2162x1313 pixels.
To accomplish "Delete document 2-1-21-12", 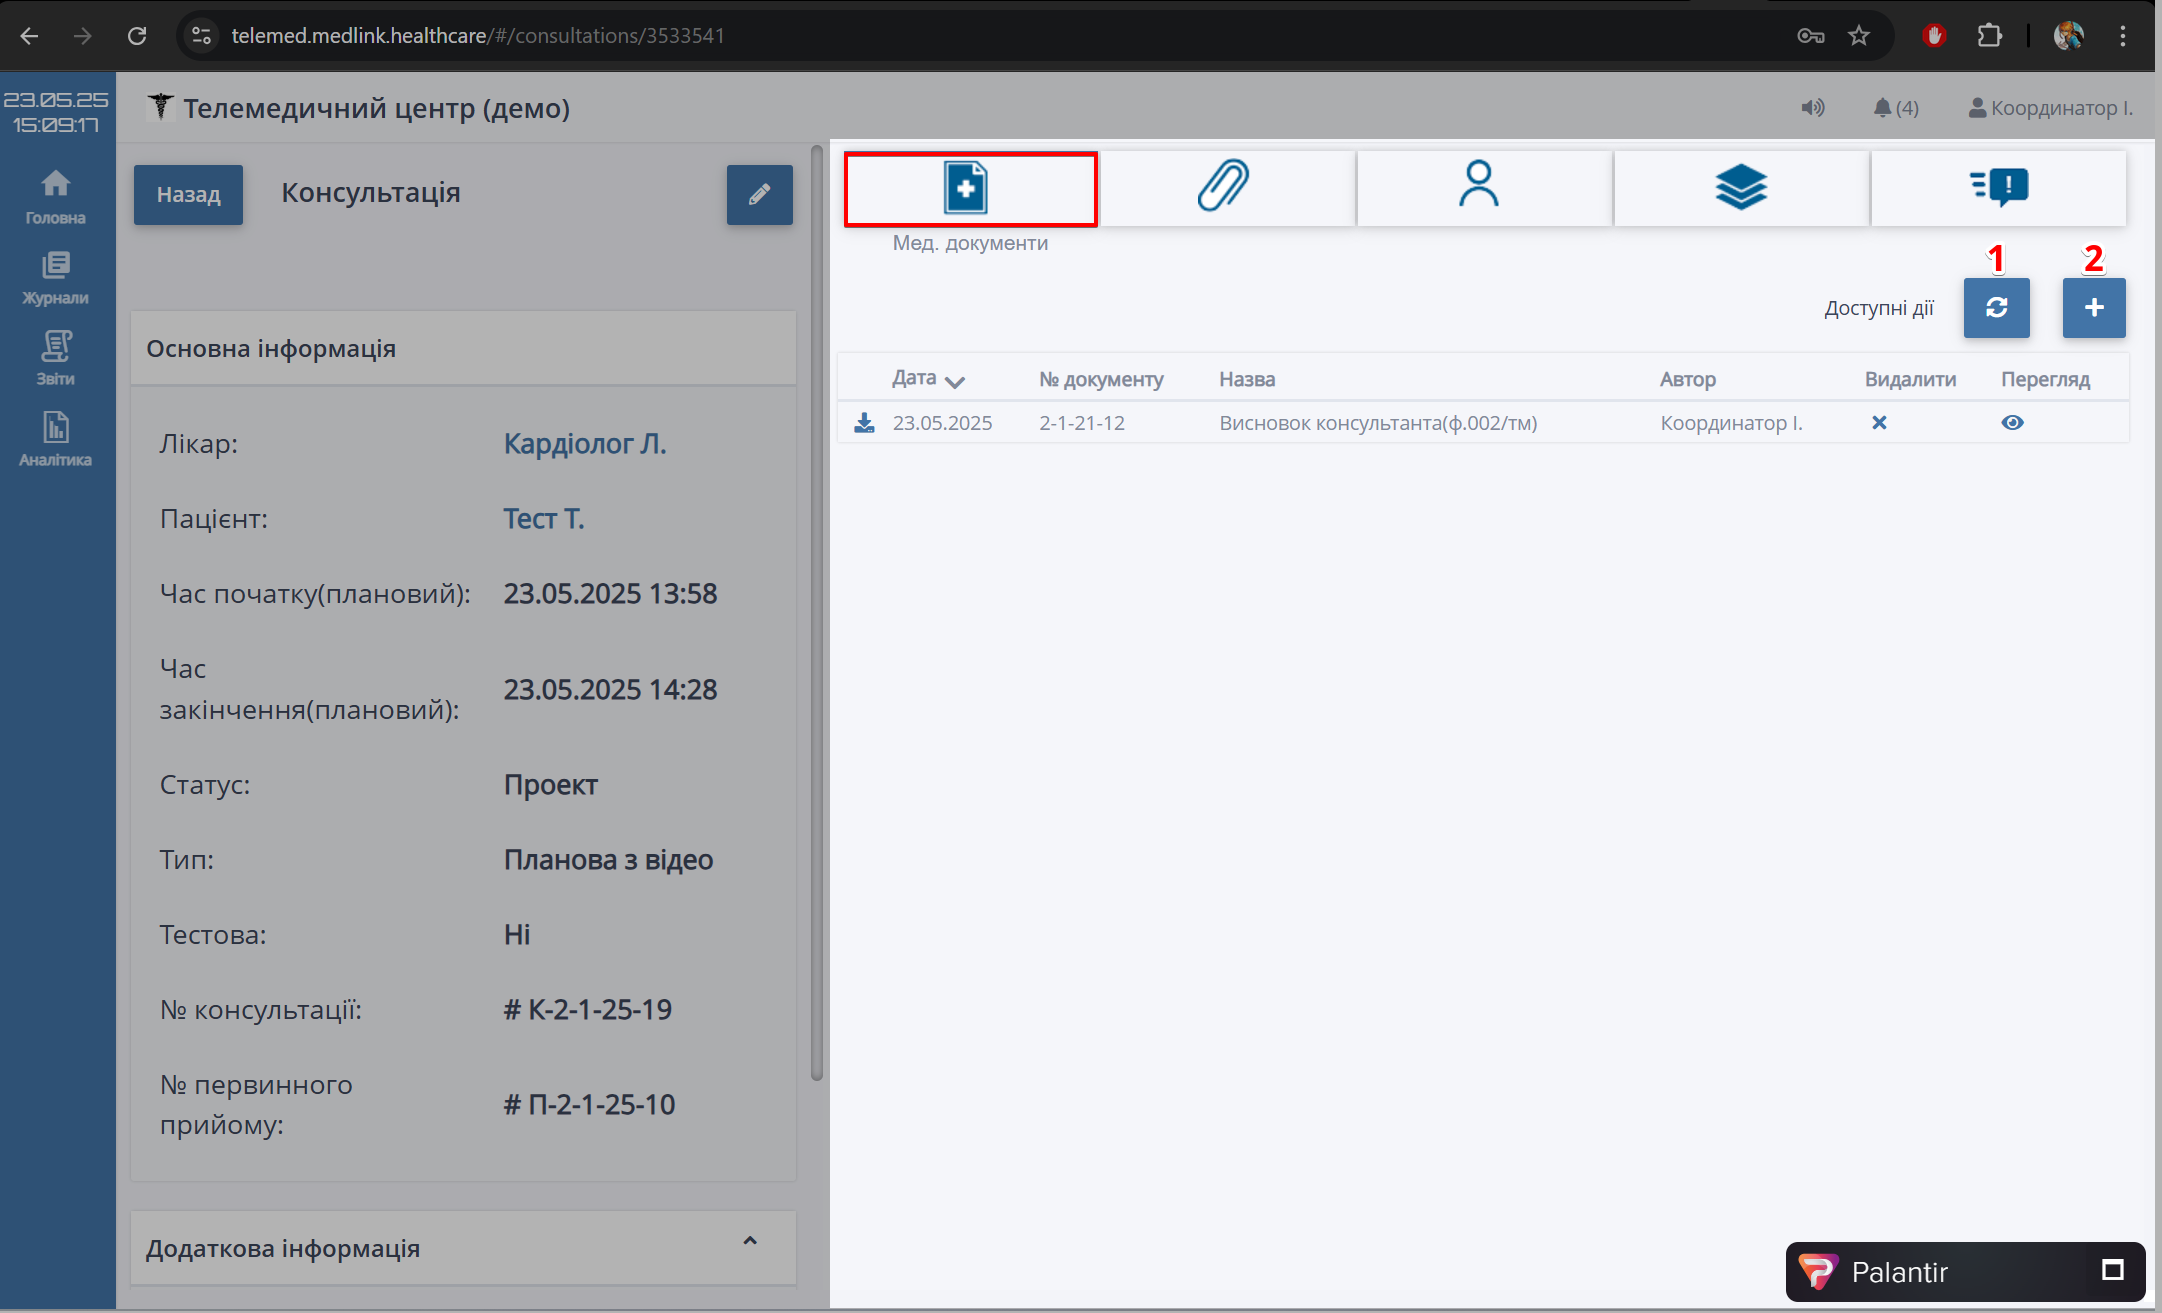I will (1879, 423).
